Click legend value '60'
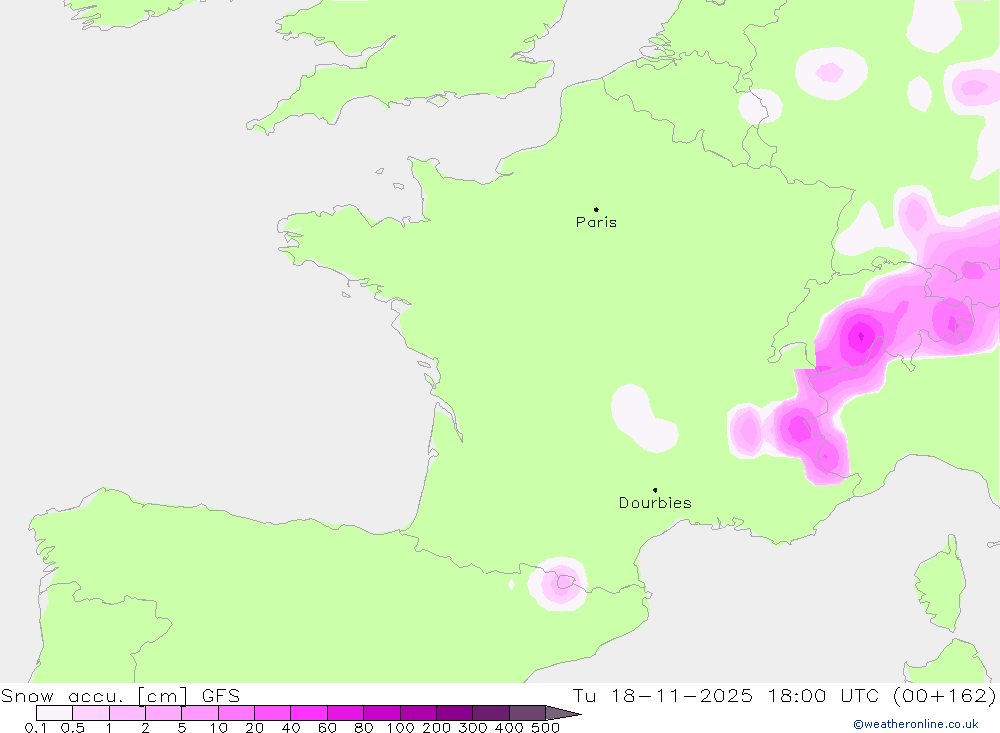 tap(327, 727)
